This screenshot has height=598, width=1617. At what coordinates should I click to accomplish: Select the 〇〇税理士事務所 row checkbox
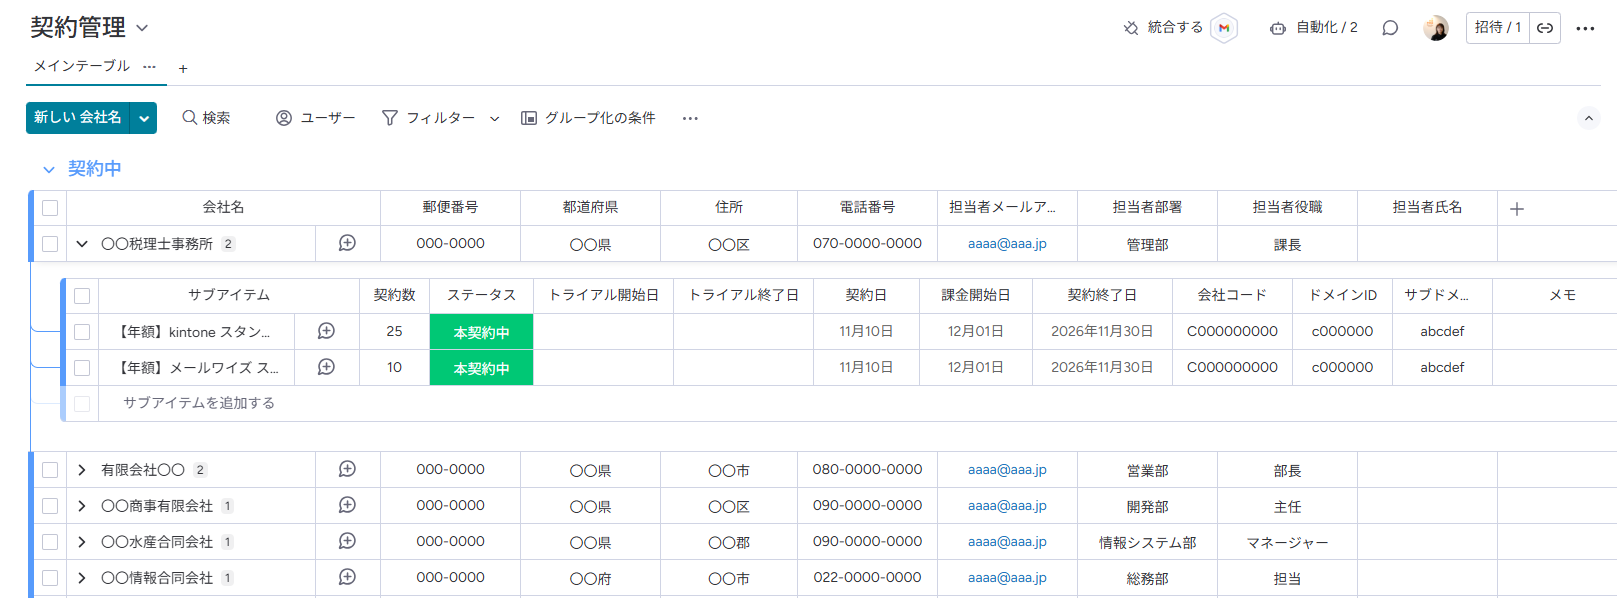click(x=50, y=244)
